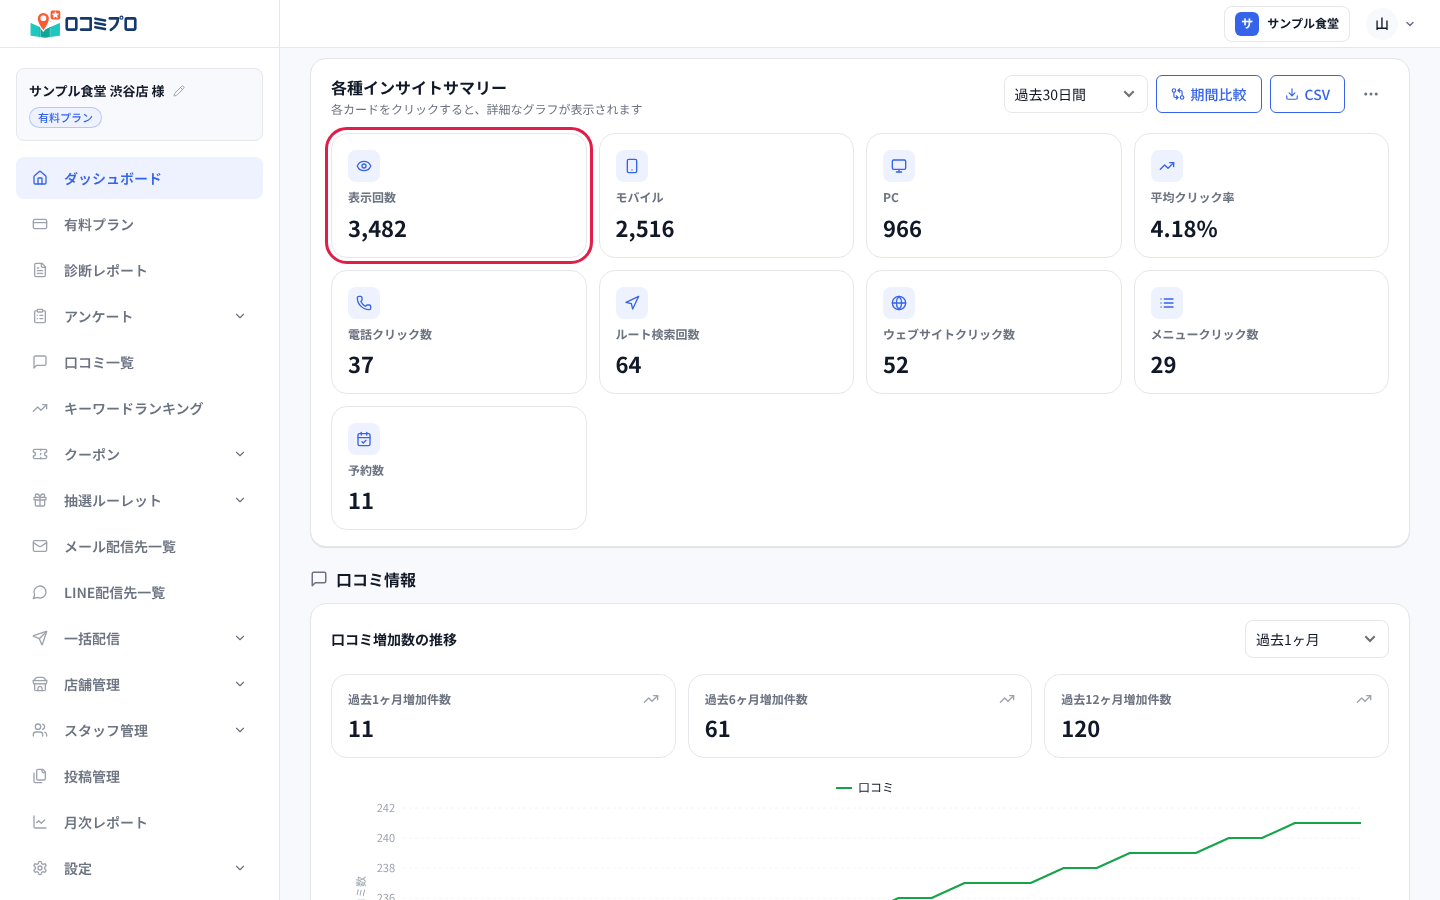Viewport: 1440px width, 900px height.
Task: Click the eye icon on 表示回数 card
Action: pyautogui.click(x=364, y=166)
